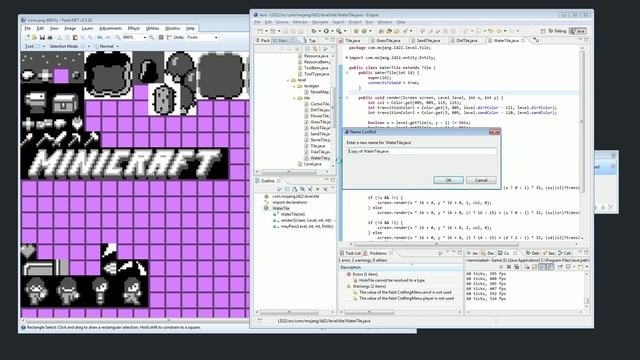Click the horizontal scrollbar of code editor
The width and height of the screenshot is (640, 360).
click(437, 244)
